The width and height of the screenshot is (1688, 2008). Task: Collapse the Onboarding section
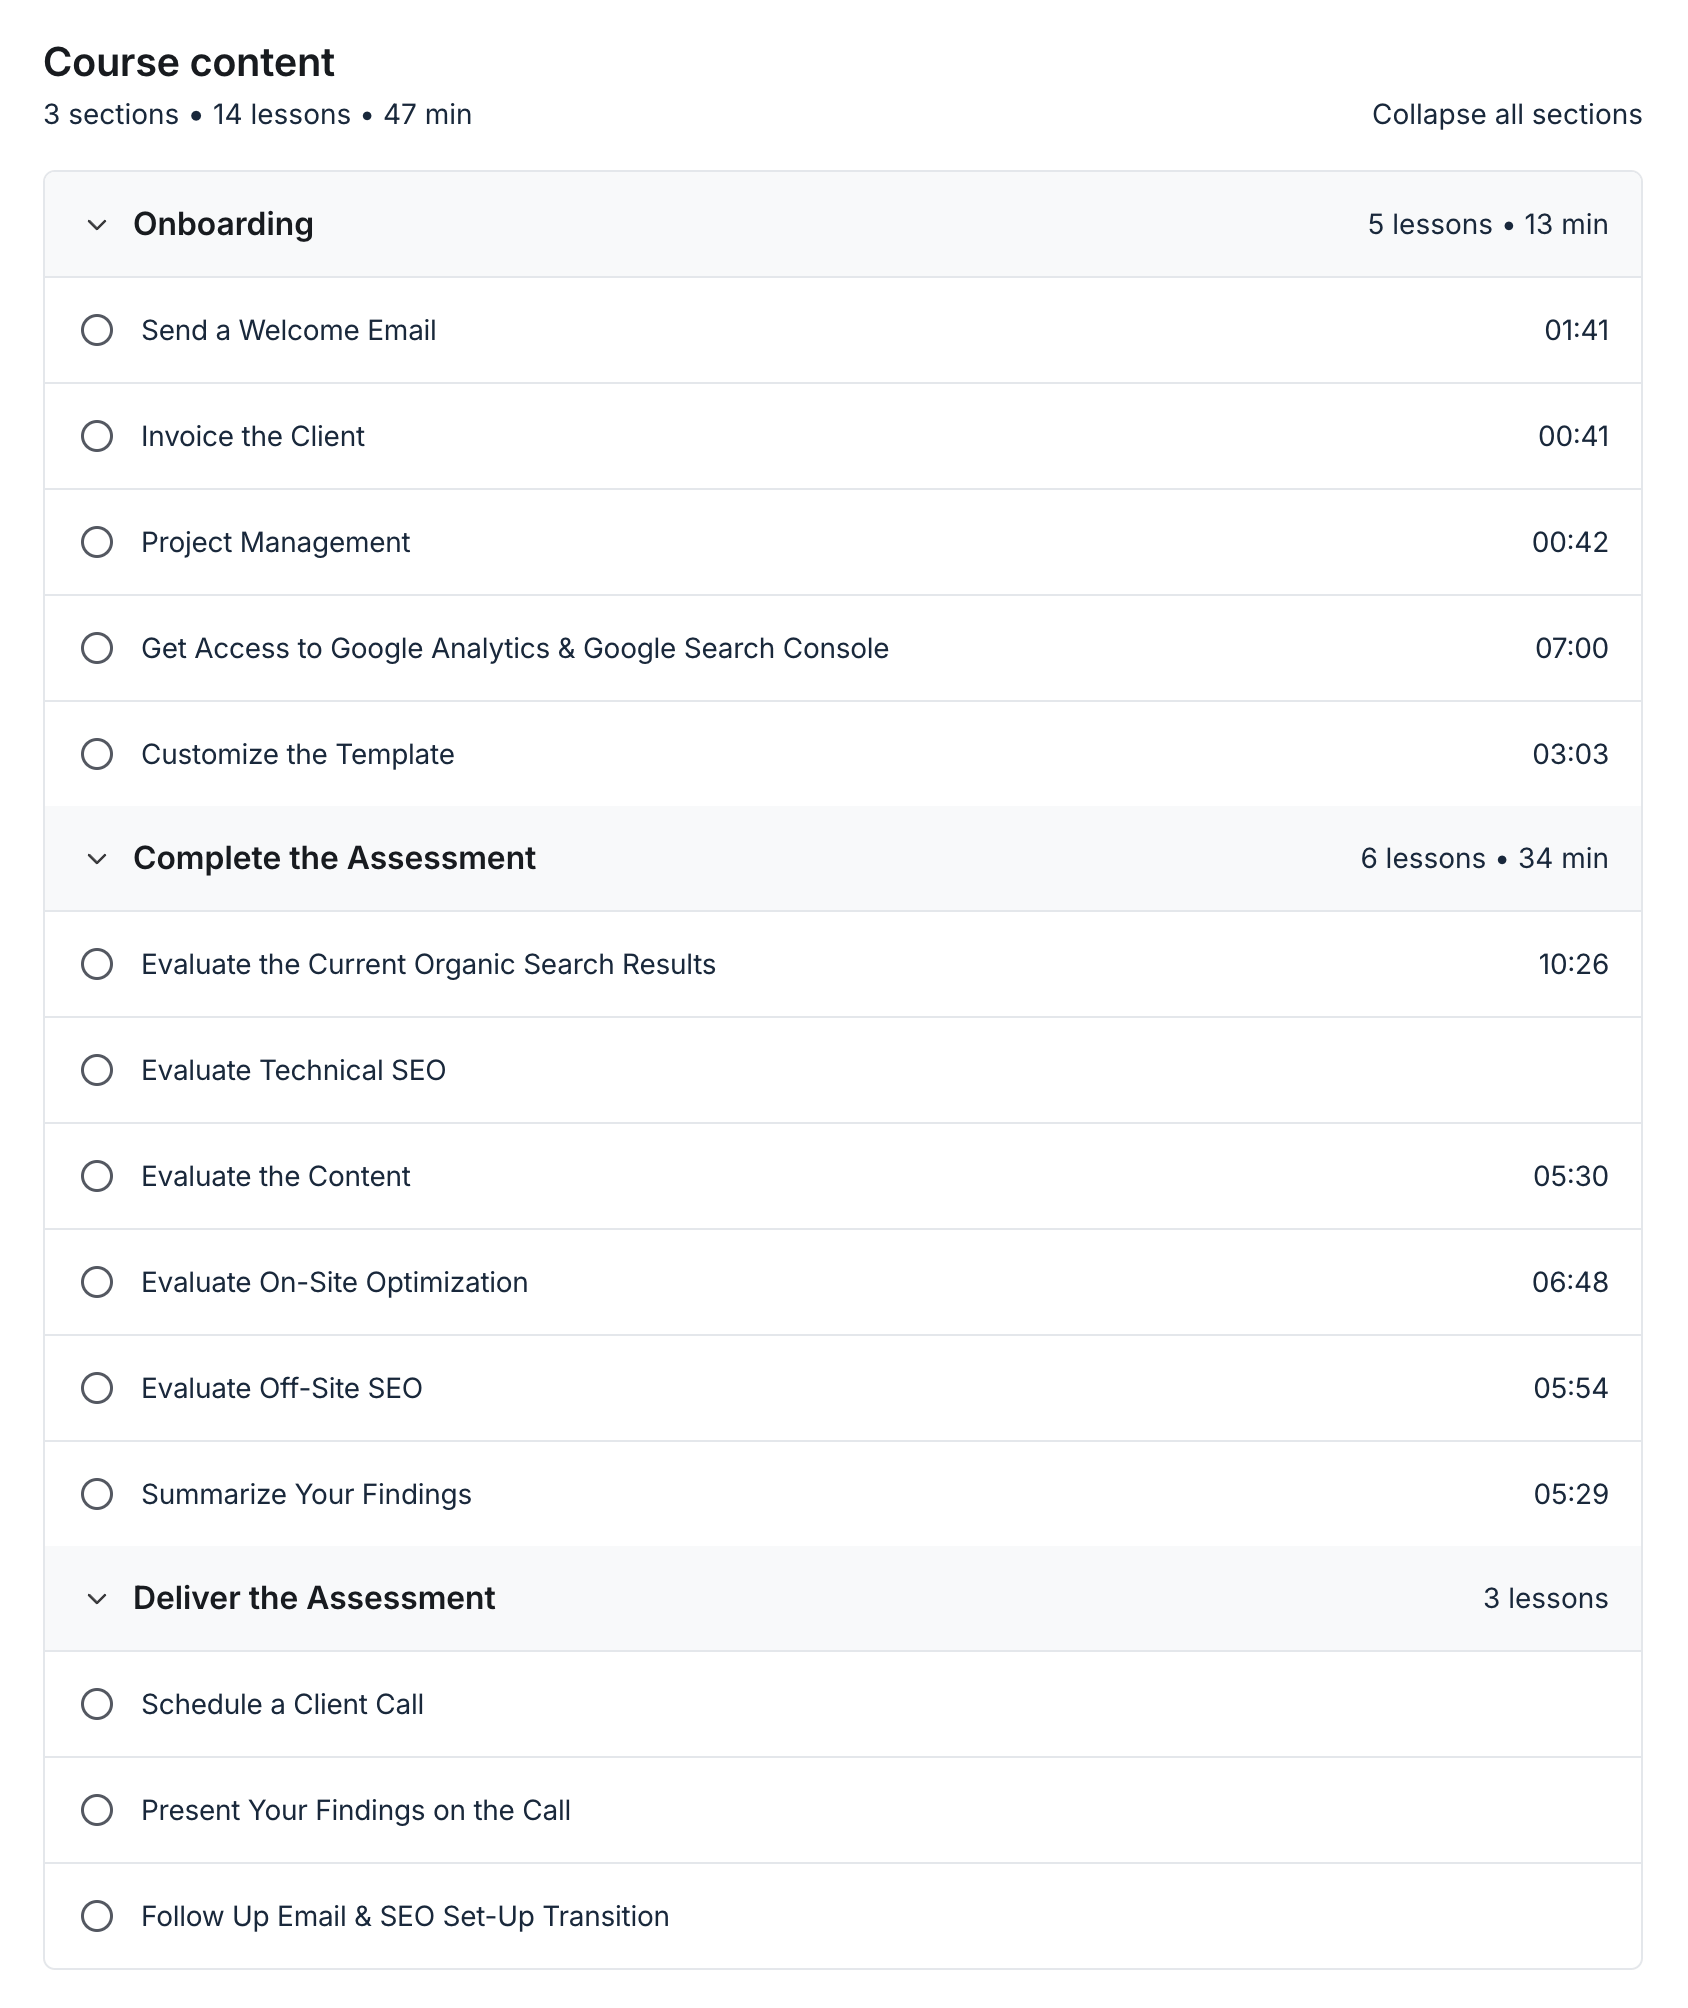(x=97, y=224)
